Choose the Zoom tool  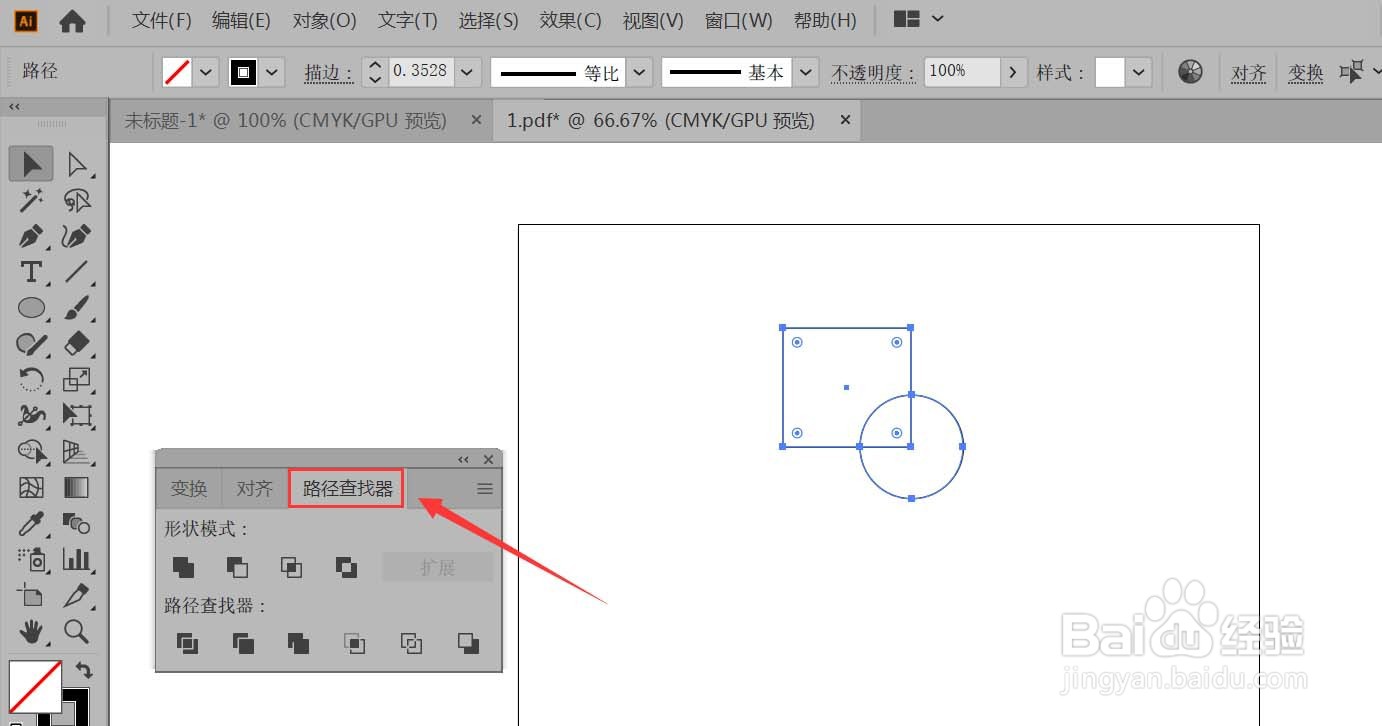pos(77,631)
